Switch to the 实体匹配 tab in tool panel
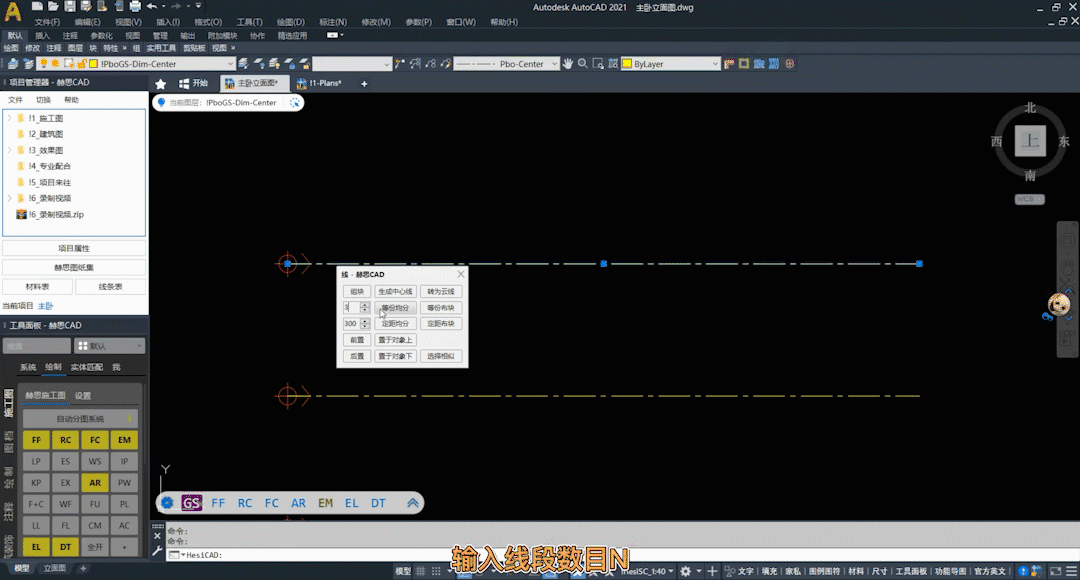The width and height of the screenshot is (1080, 580). 87,367
